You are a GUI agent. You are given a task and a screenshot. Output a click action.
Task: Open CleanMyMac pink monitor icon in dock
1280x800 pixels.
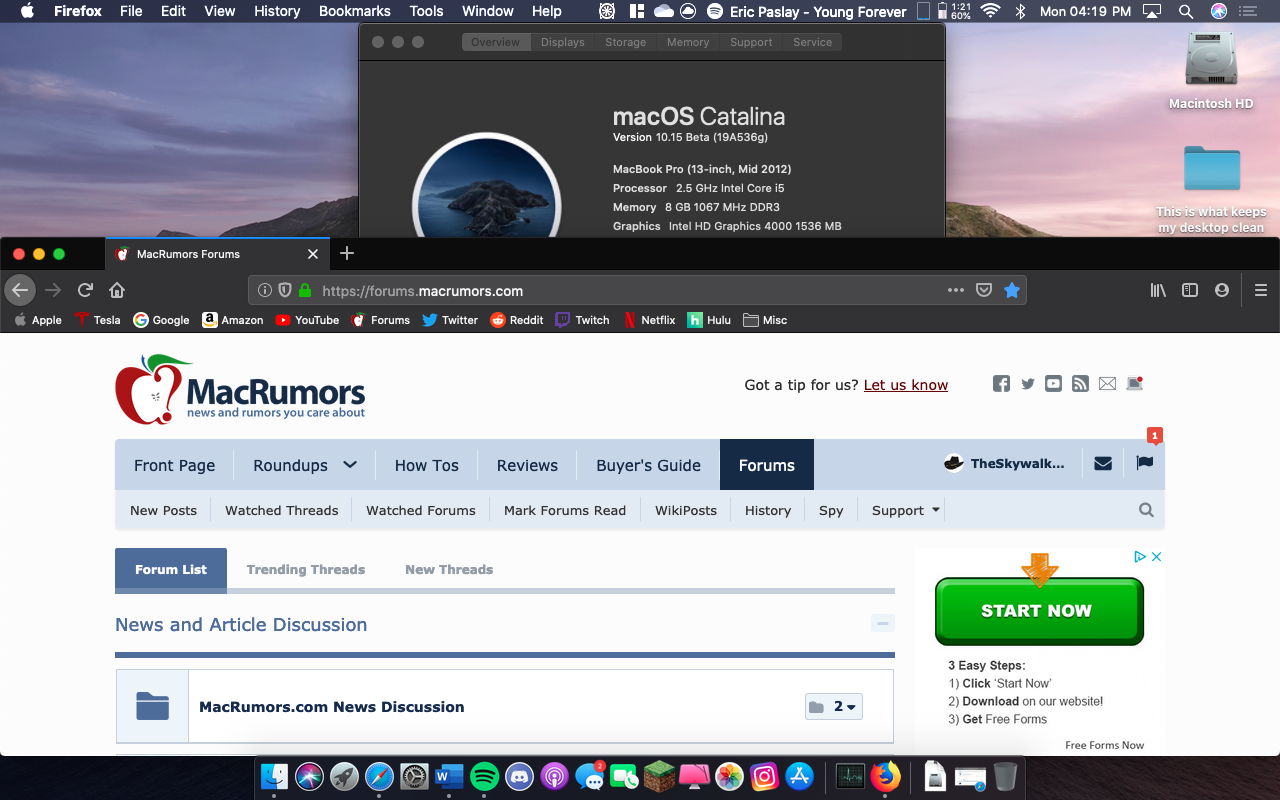[694, 776]
